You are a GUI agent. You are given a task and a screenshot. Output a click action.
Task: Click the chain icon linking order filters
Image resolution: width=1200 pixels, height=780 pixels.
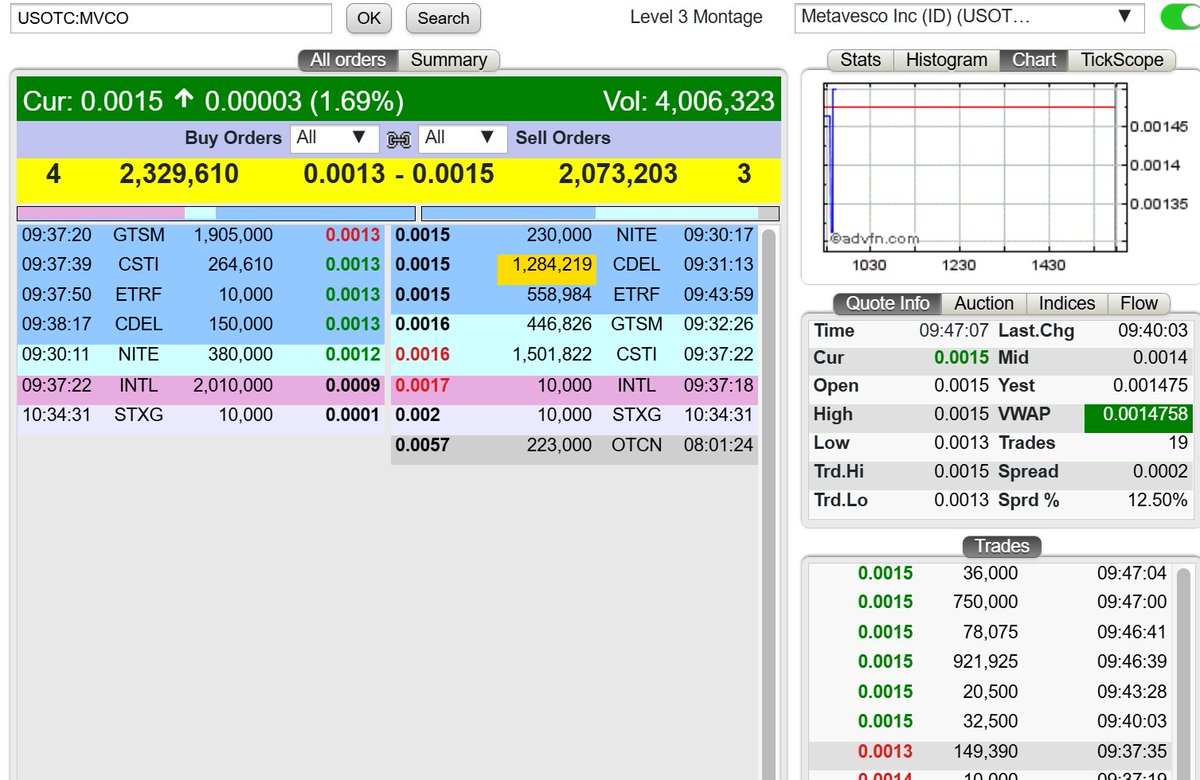398,139
